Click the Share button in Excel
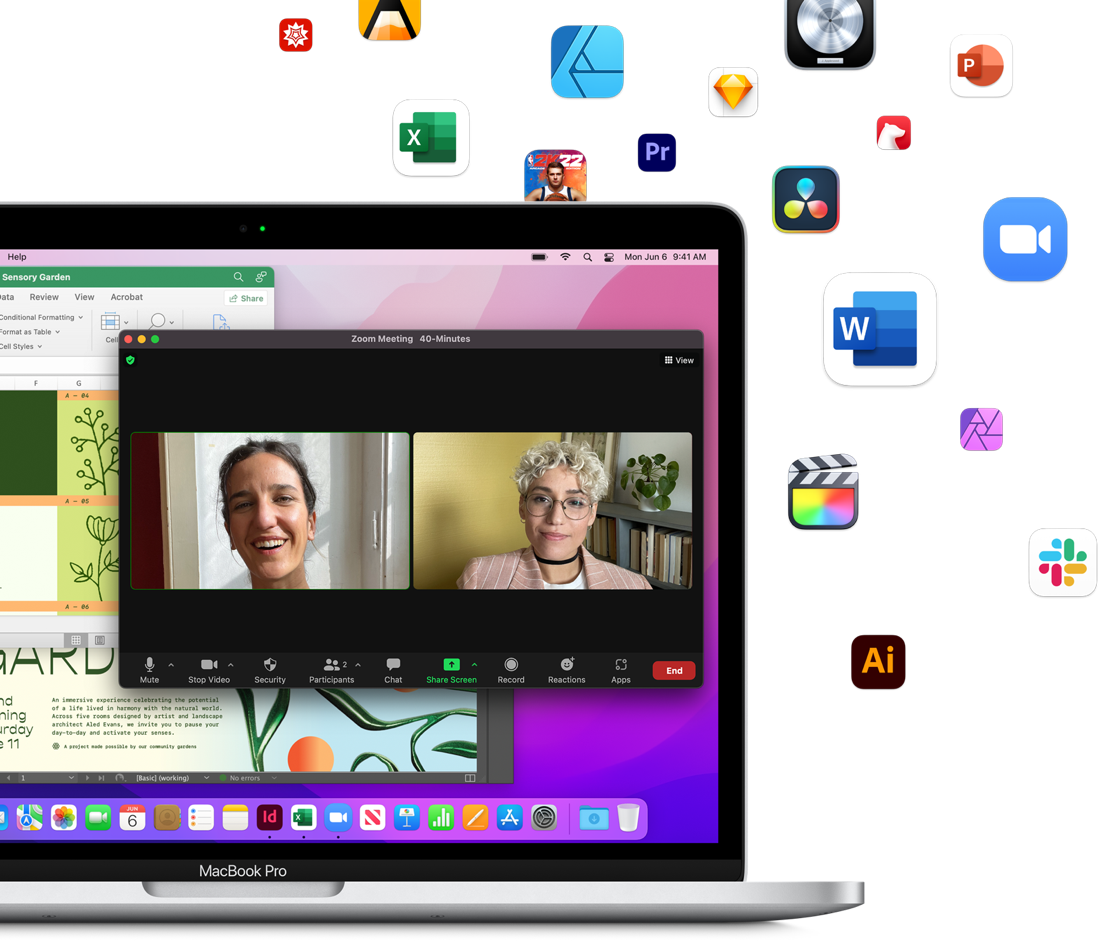 (246, 298)
